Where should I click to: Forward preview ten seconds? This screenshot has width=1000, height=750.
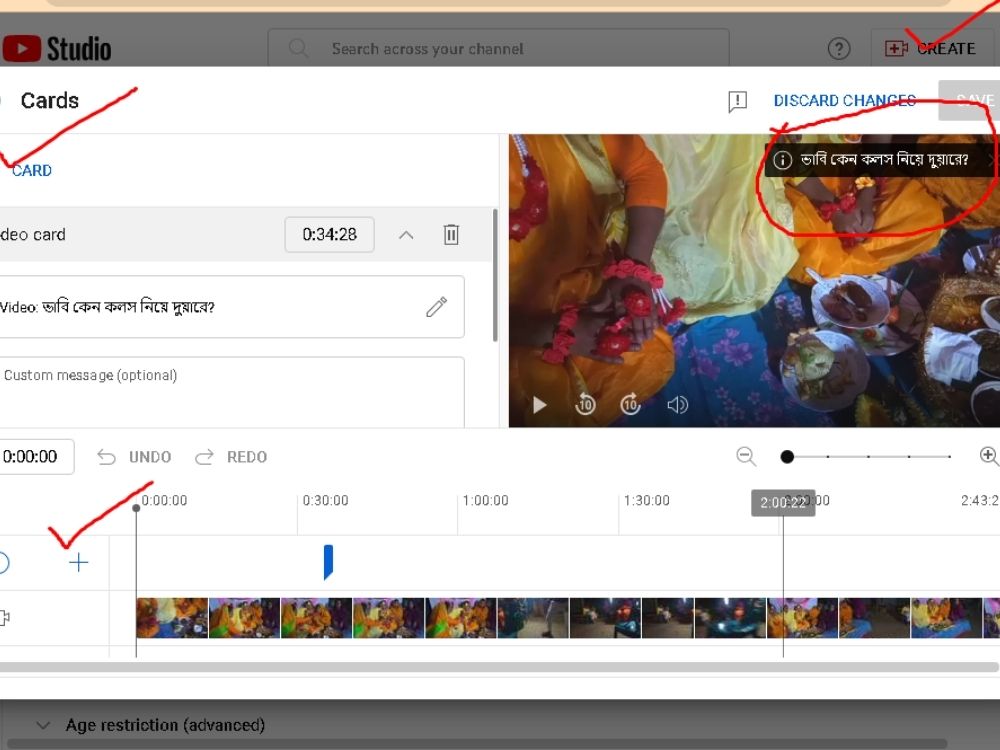click(x=630, y=404)
